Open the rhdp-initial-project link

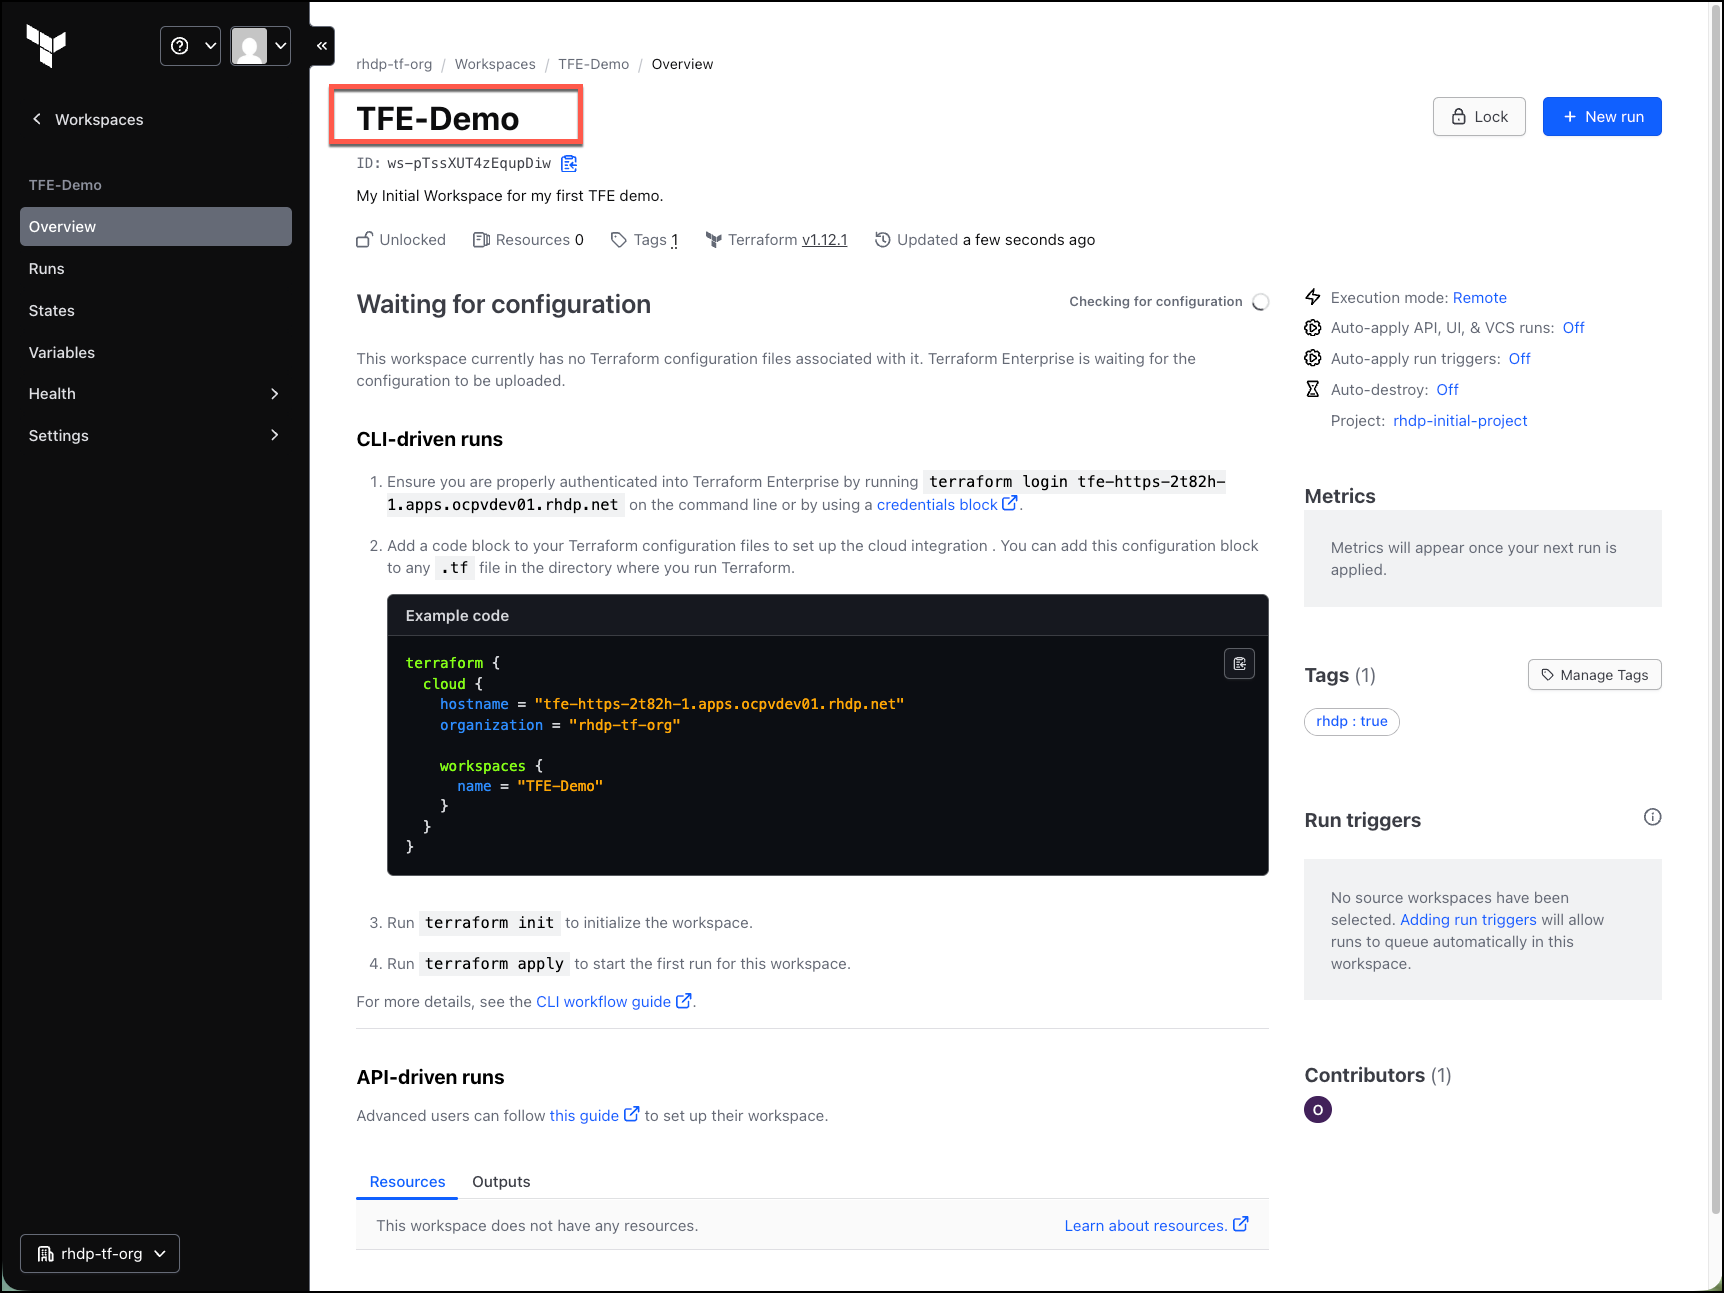(x=1460, y=421)
